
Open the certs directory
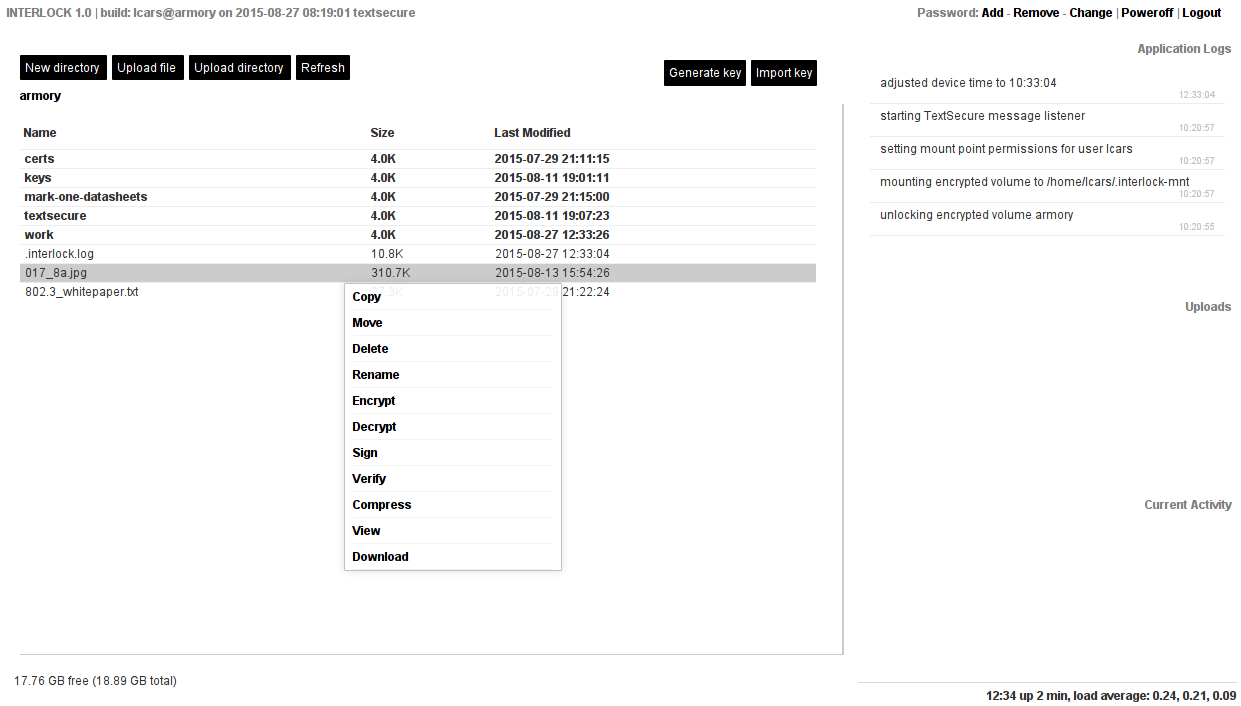click(x=39, y=158)
